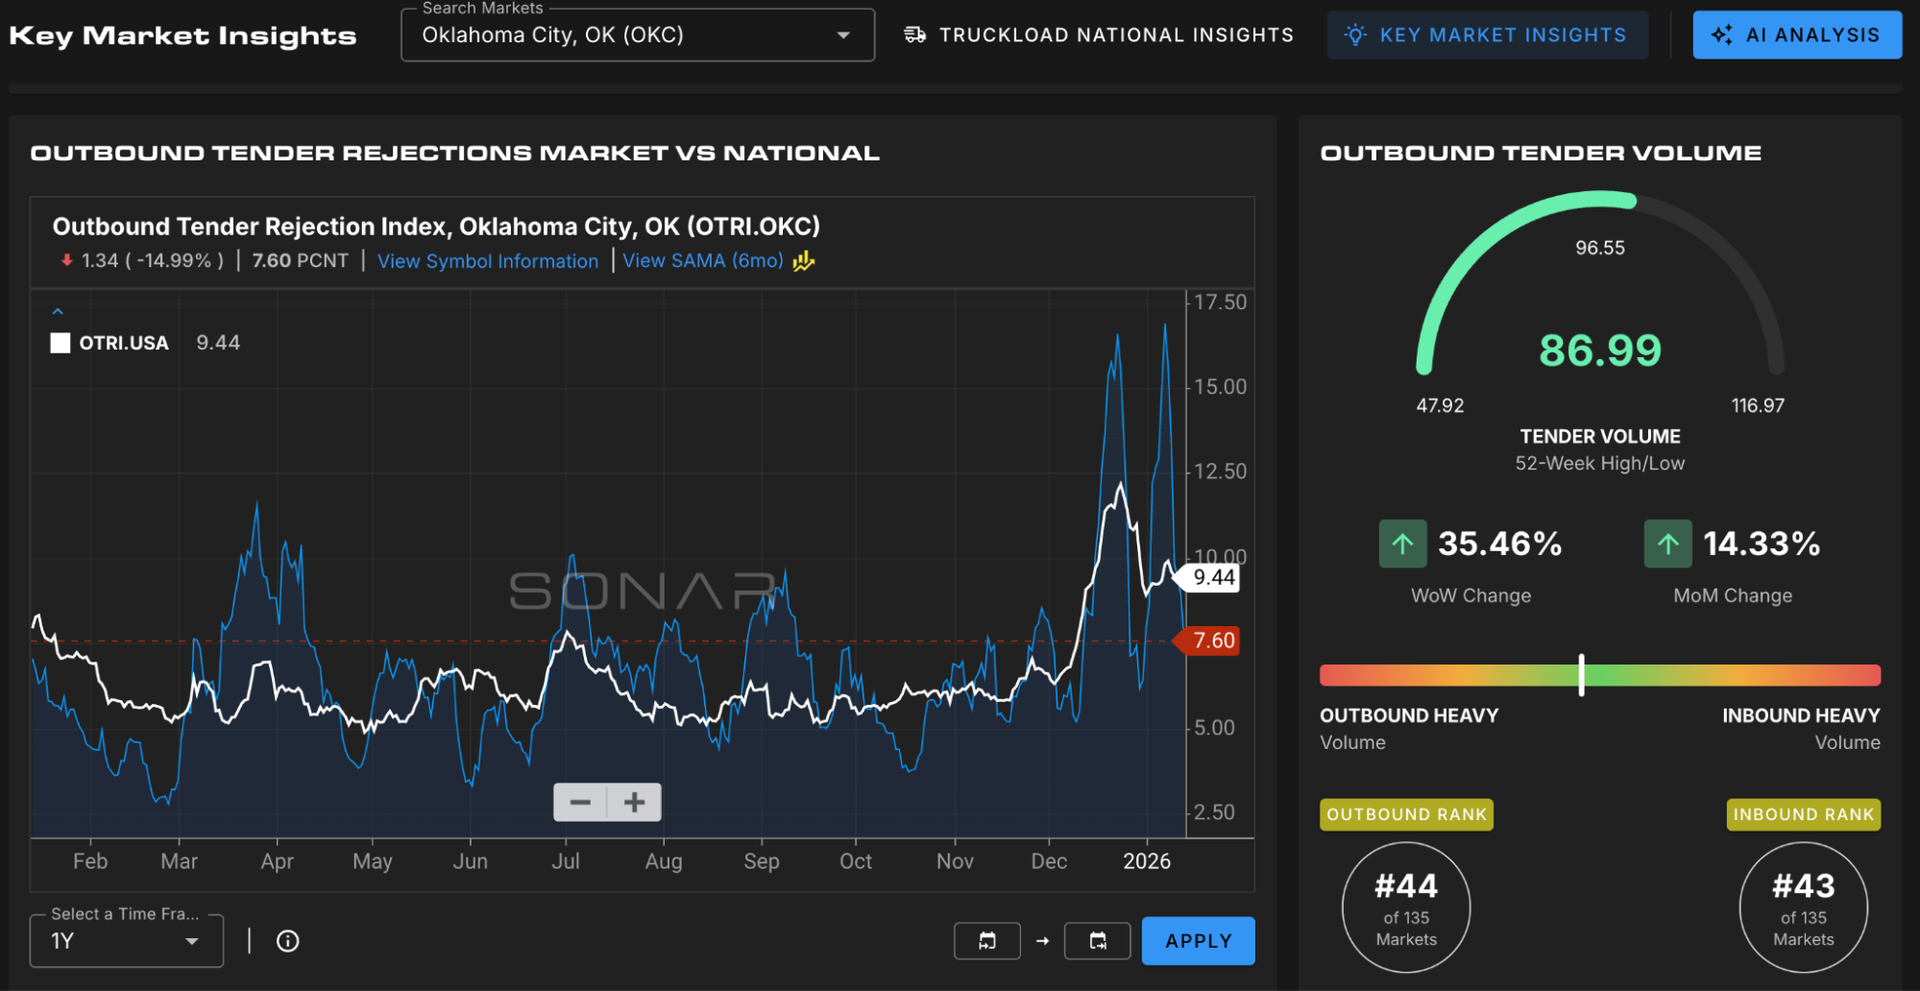Viewport: 1920px width, 991px height.
Task: Open View SAMA (6mo) link
Action: click(x=702, y=261)
